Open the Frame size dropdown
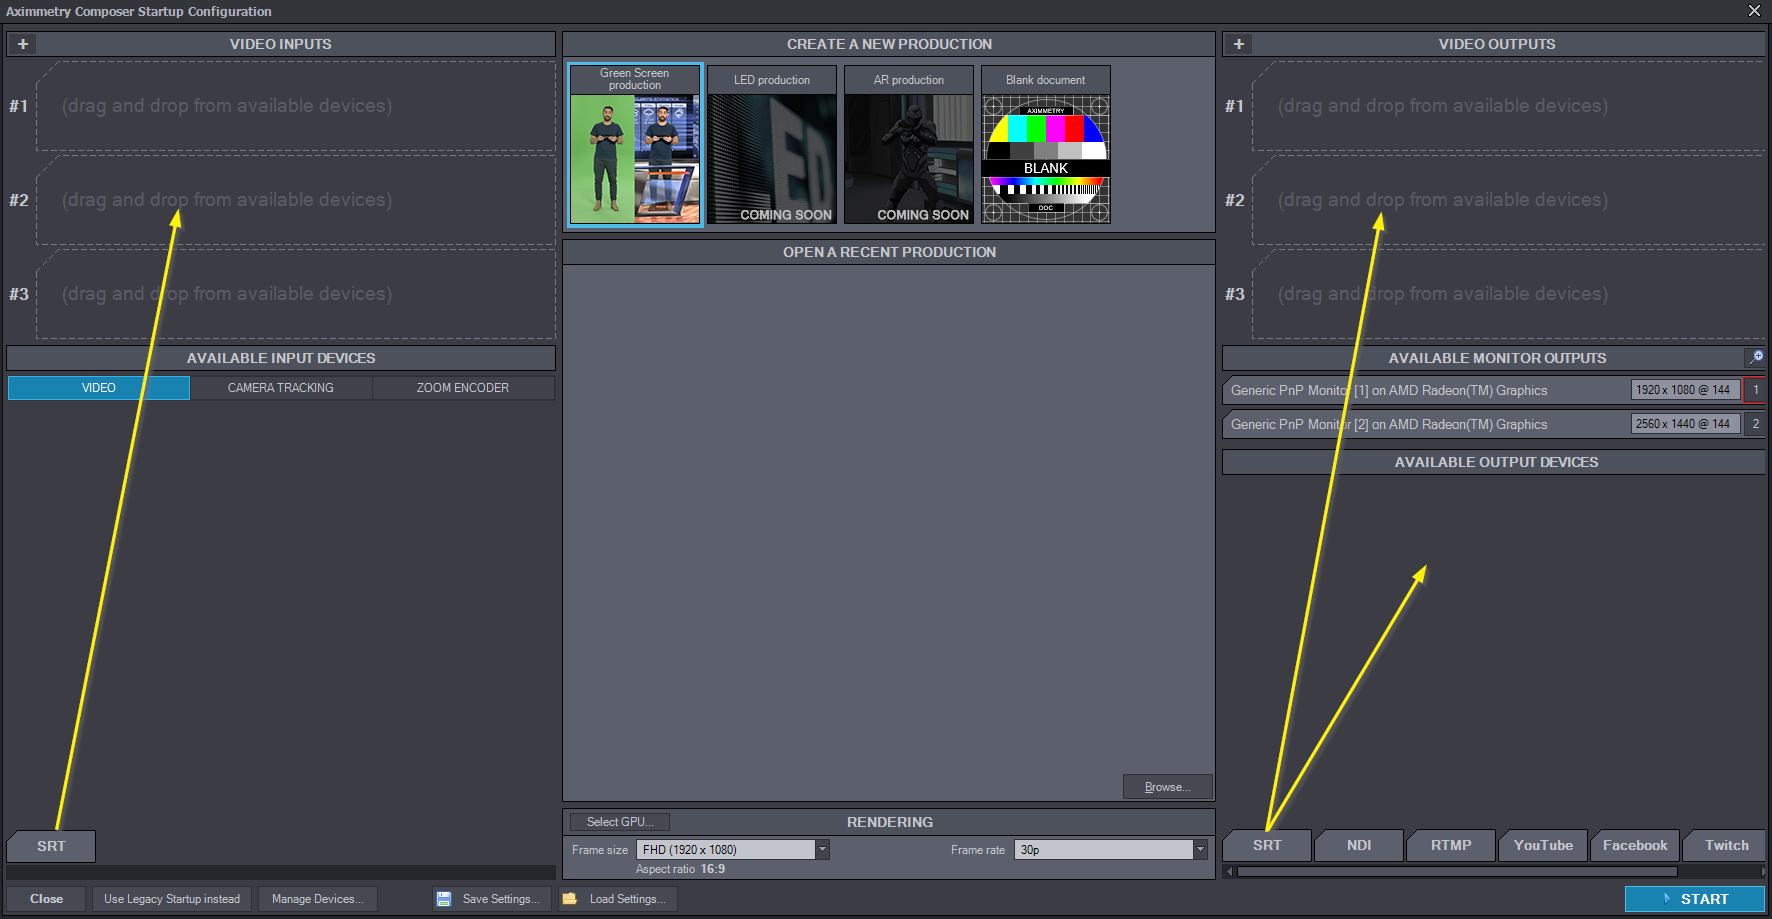The width and height of the screenshot is (1772, 919). tap(822, 850)
